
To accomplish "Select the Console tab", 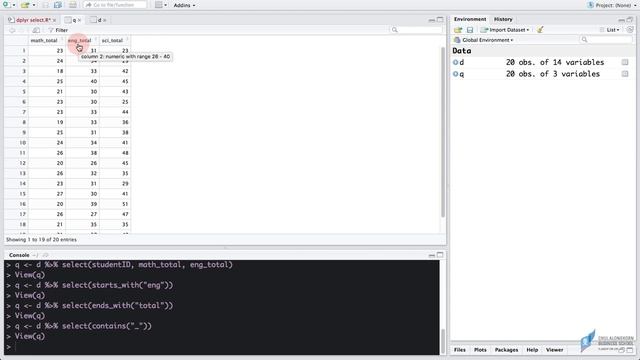I will (x=19, y=255).
